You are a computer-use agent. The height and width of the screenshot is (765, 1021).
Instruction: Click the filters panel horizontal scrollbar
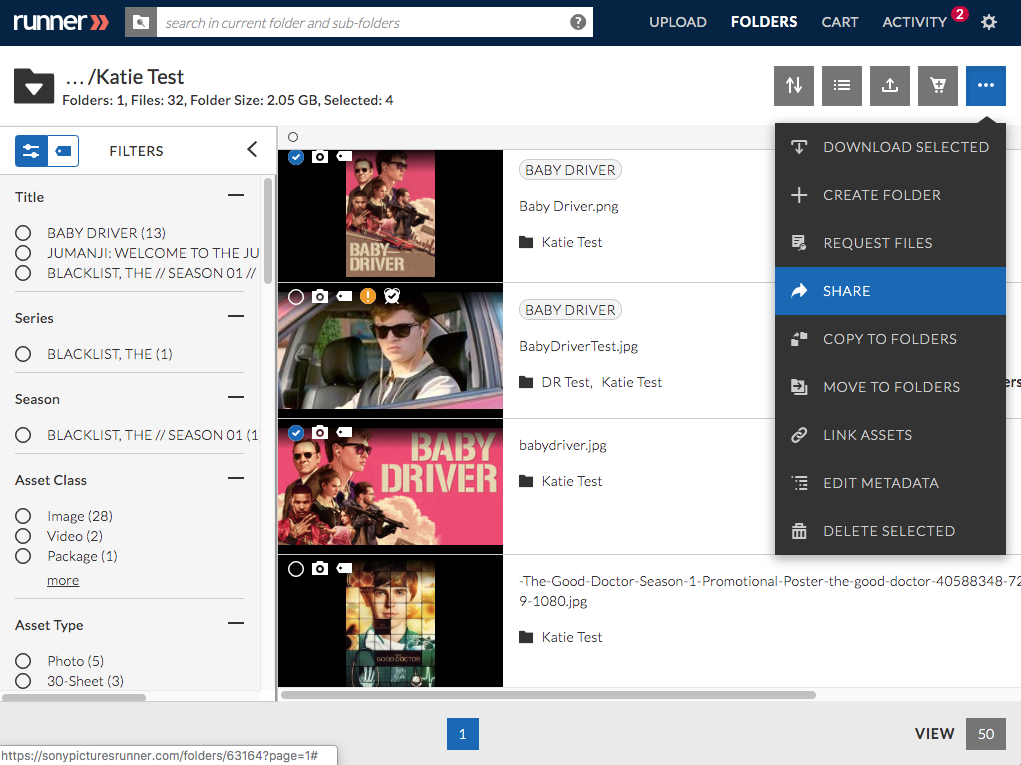coord(74,697)
